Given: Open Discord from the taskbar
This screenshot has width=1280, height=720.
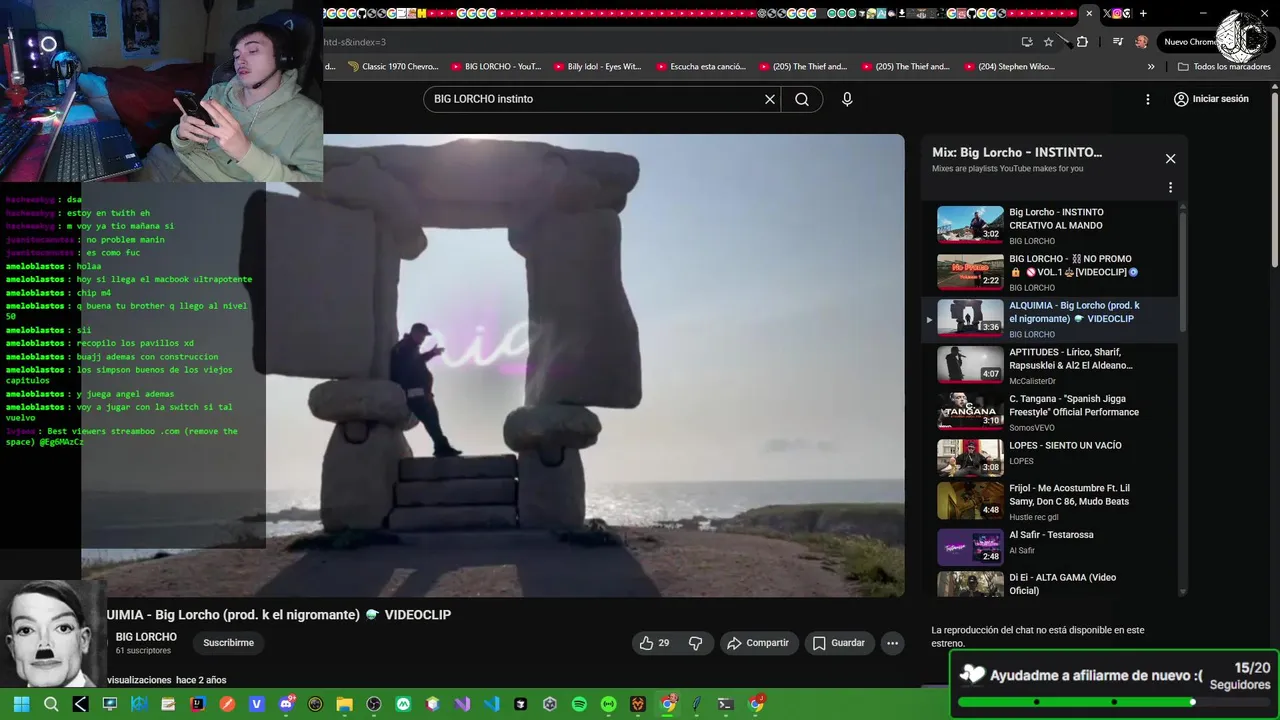Looking at the screenshot, I should click(x=286, y=704).
